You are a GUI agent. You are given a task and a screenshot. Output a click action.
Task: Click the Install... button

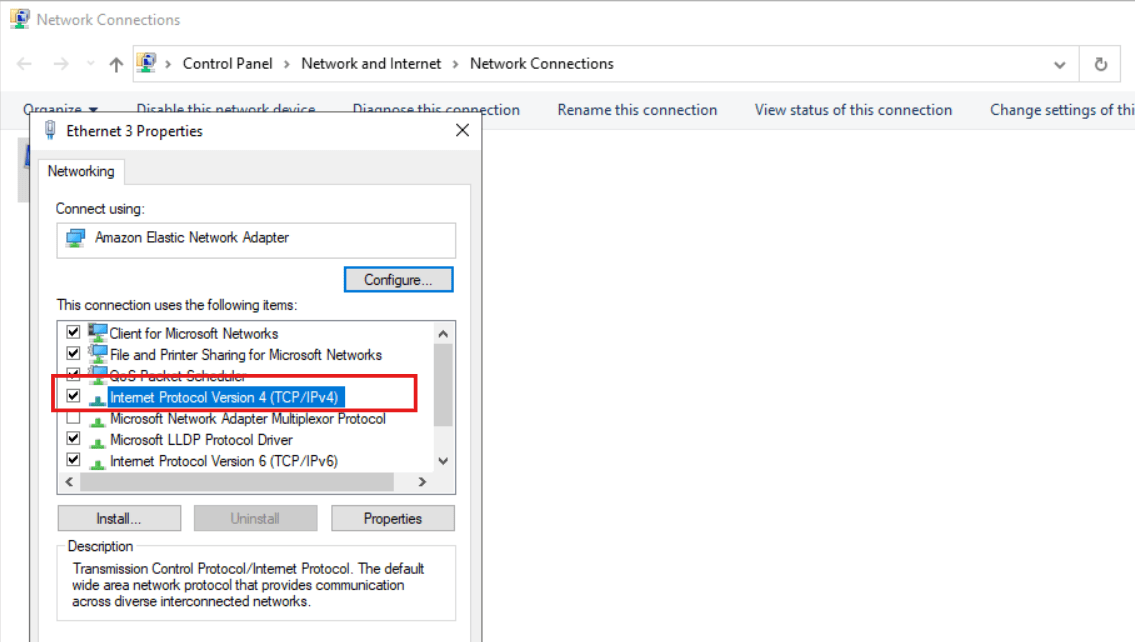tap(119, 518)
